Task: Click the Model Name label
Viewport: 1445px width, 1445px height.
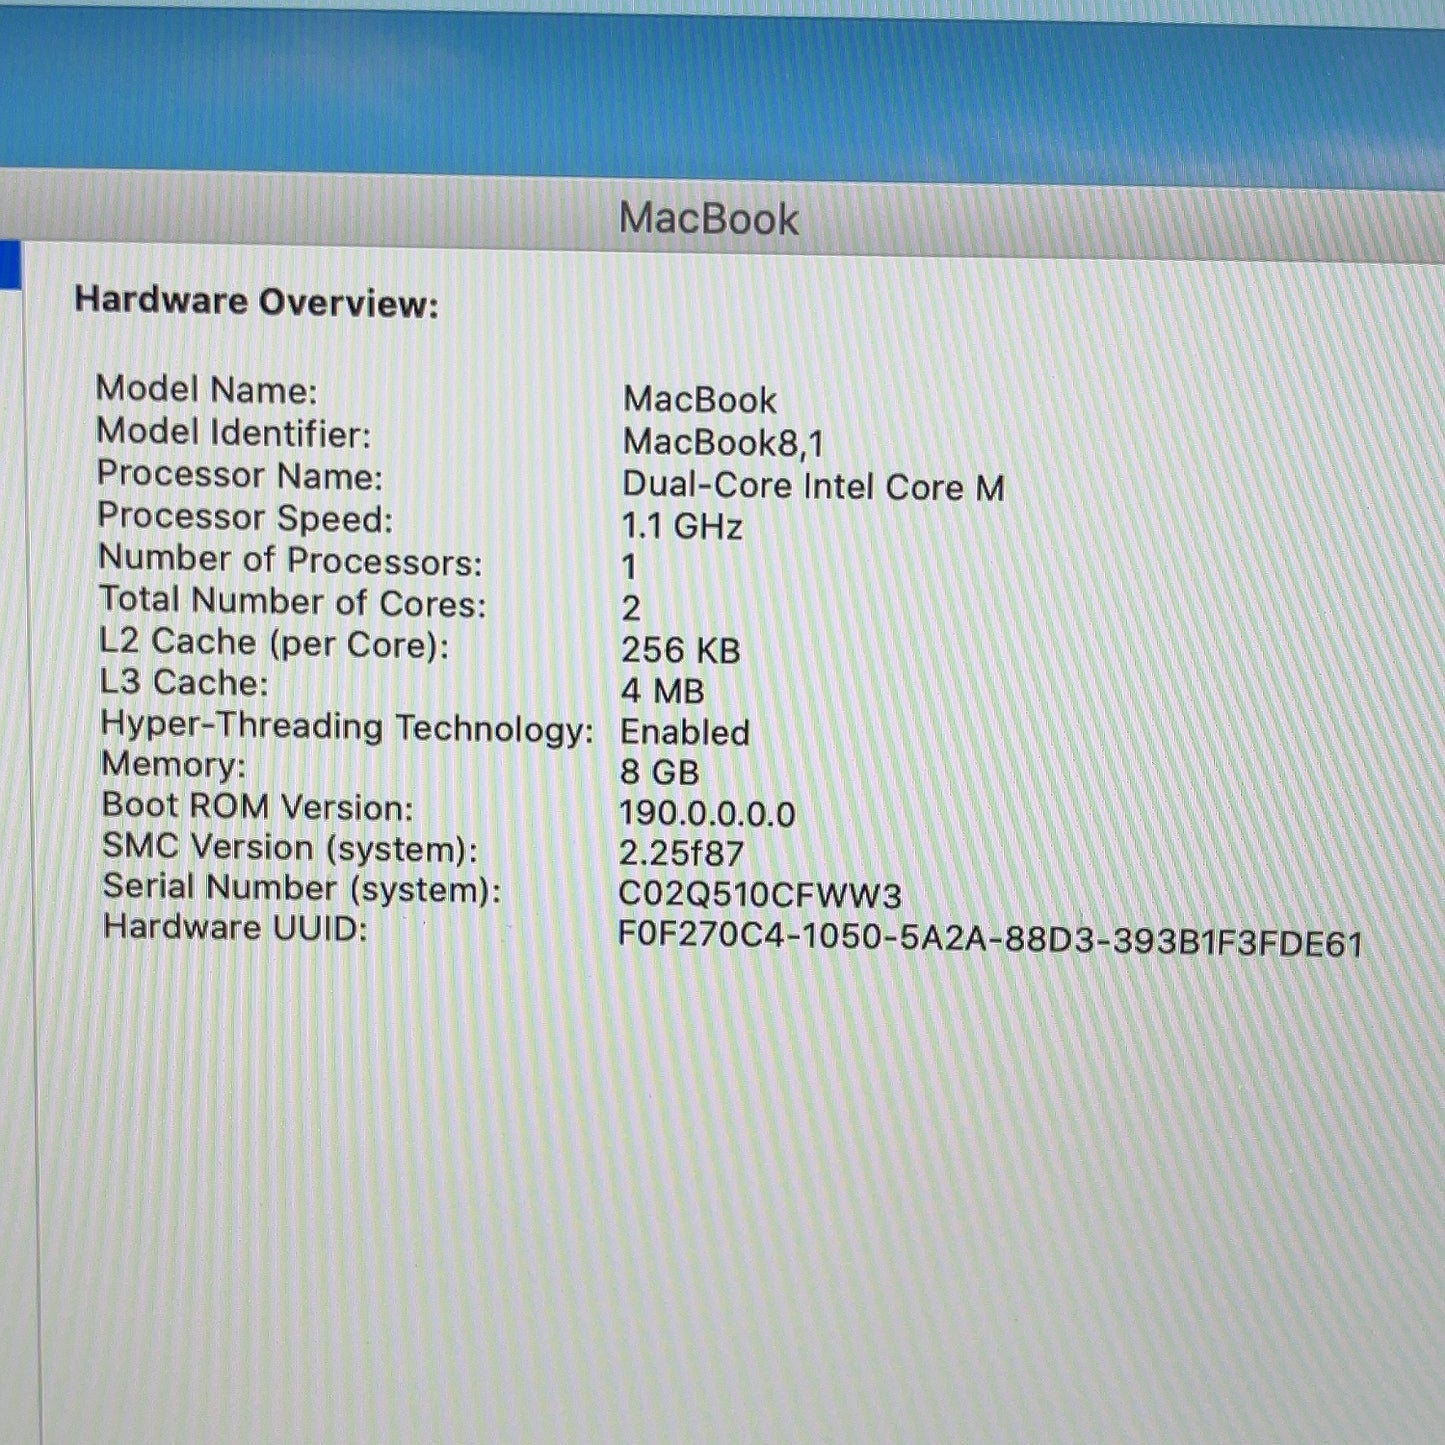Action: pos(206,388)
